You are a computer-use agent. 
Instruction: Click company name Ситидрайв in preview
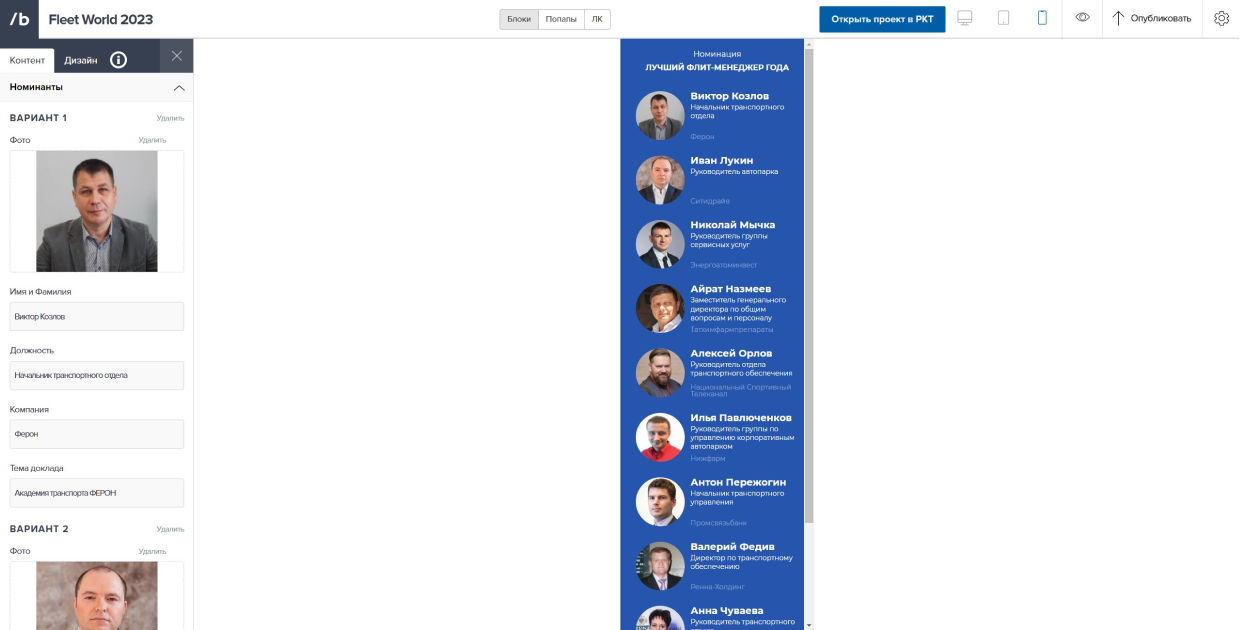[710, 201]
